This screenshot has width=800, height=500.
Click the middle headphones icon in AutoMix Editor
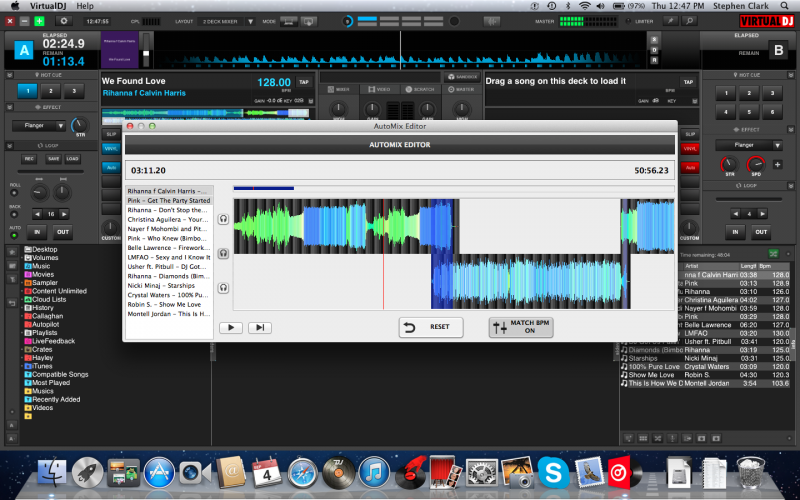[x=223, y=253]
